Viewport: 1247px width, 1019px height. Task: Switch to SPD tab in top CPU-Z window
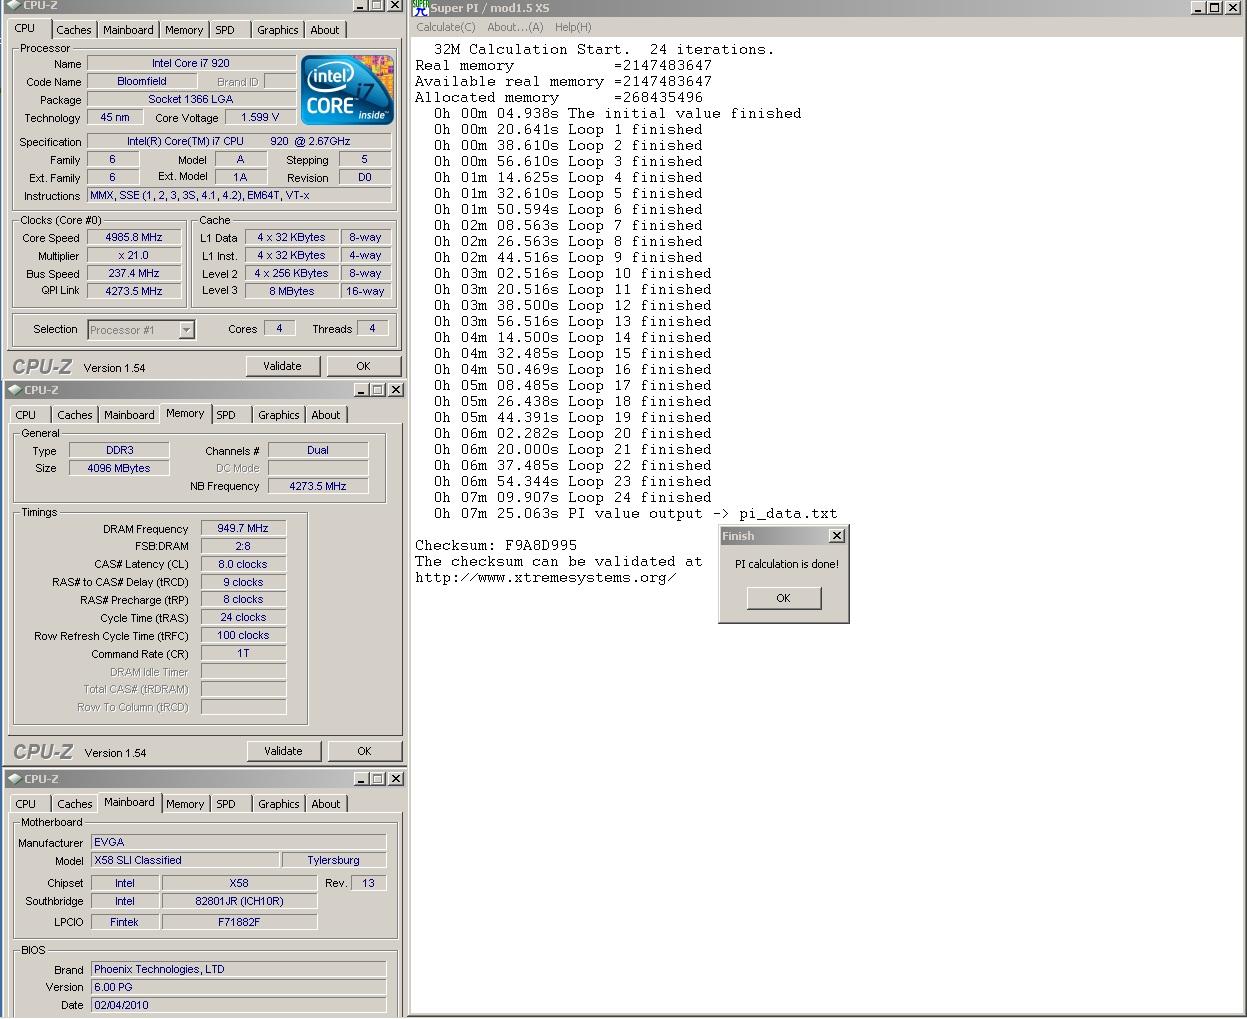tap(225, 30)
